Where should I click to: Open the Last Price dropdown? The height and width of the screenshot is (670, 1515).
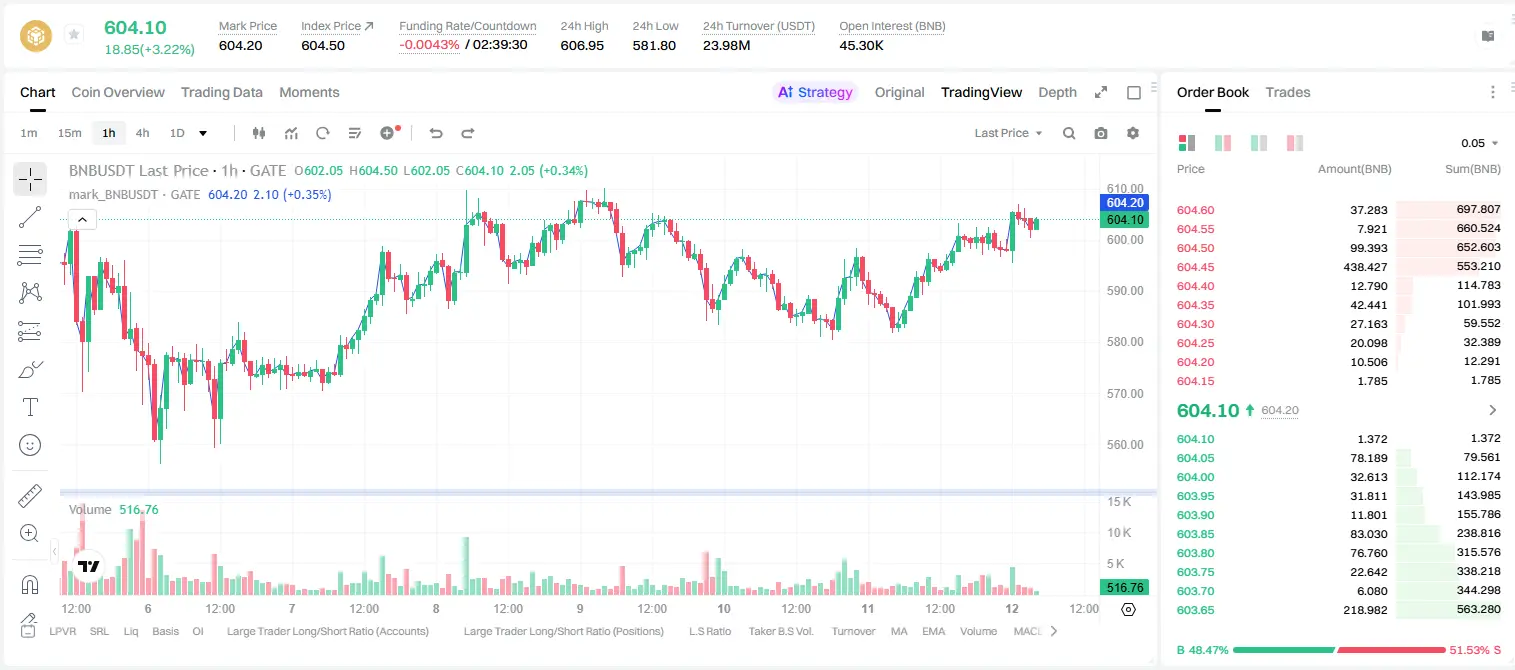pos(1008,133)
